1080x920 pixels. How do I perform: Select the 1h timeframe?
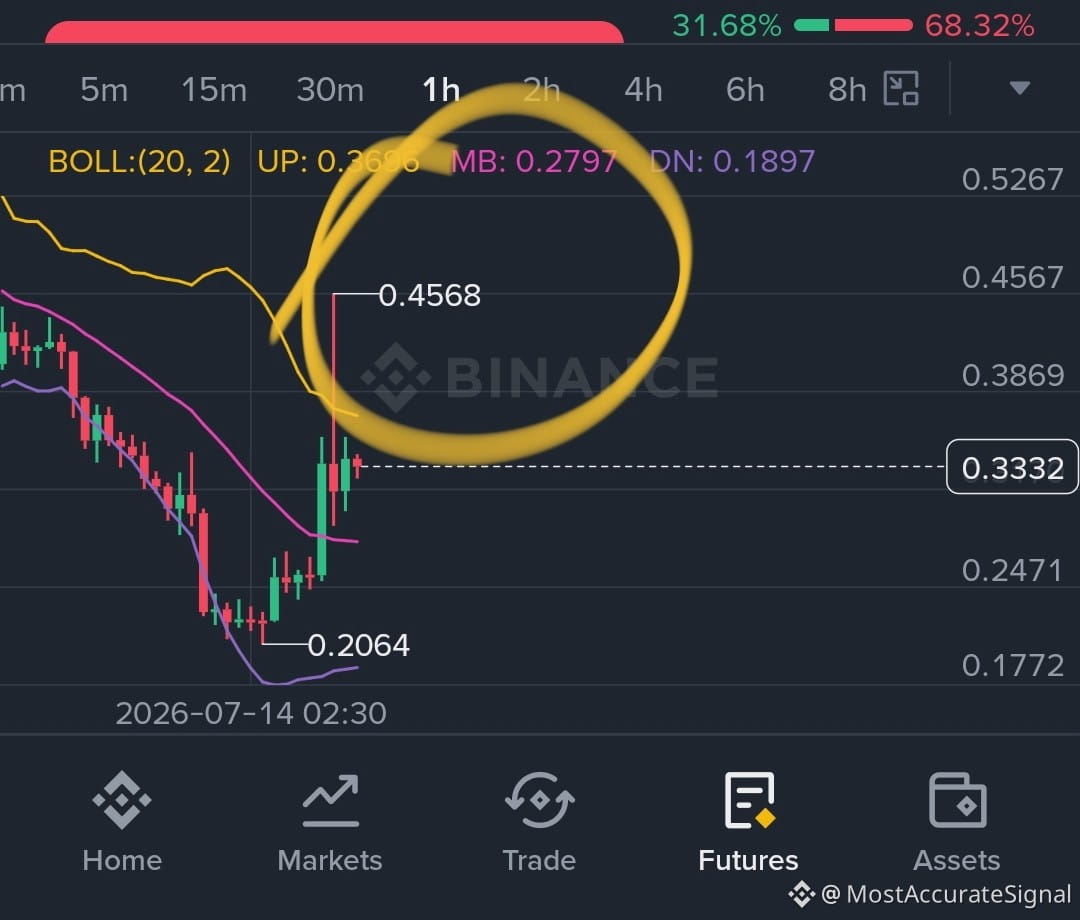pos(441,90)
